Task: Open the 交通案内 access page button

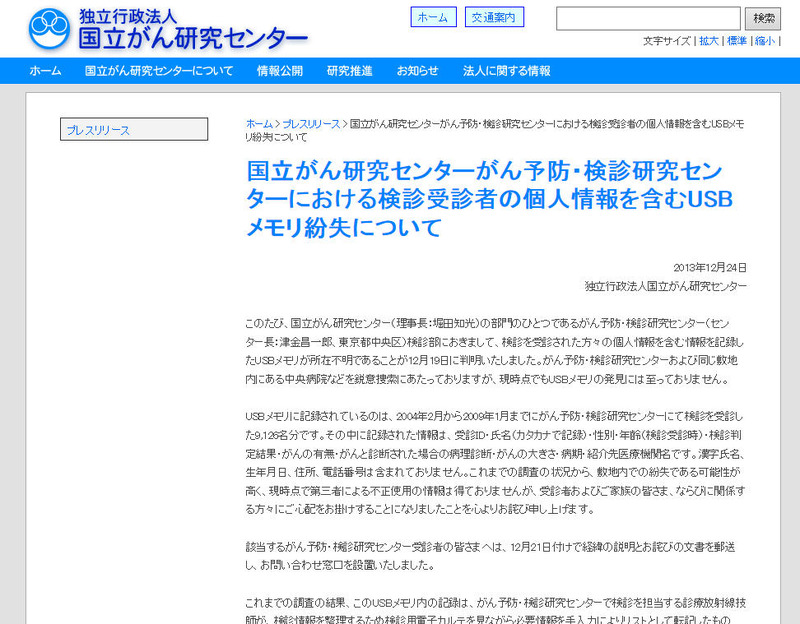Action: (494, 17)
